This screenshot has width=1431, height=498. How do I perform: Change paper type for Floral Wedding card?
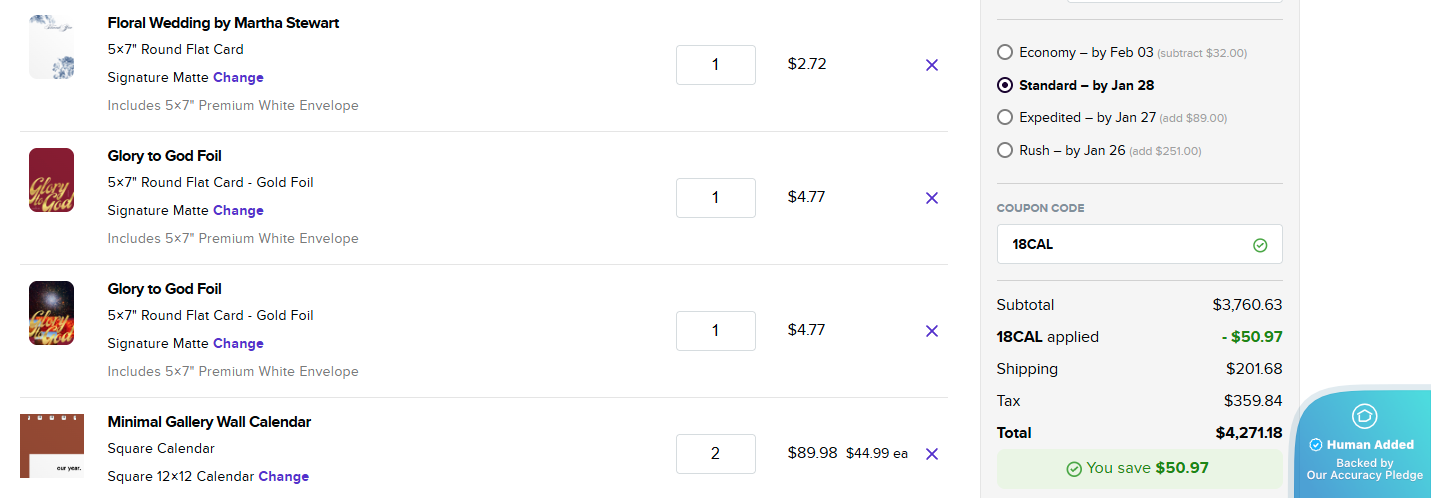(x=238, y=78)
